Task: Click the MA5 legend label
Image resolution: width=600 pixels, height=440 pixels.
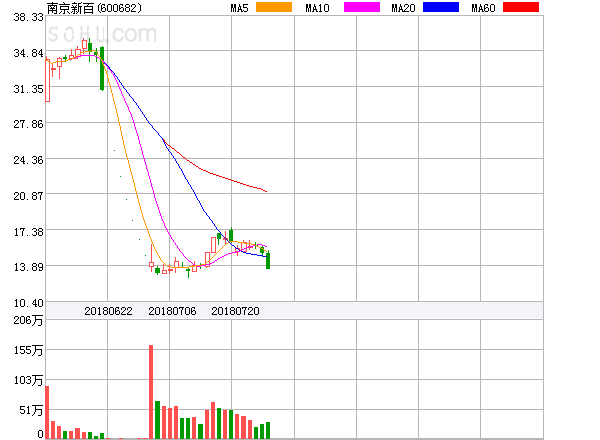Action: pos(239,8)
